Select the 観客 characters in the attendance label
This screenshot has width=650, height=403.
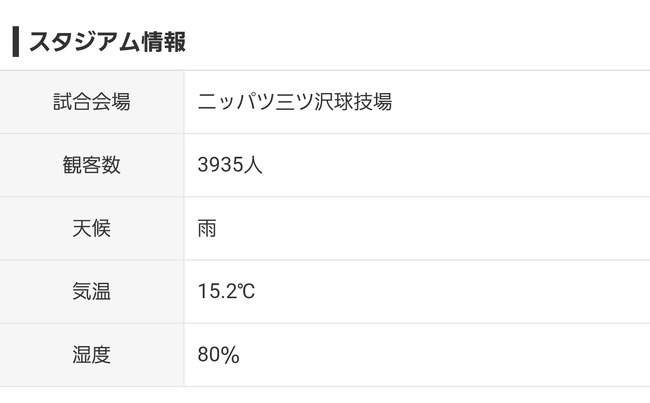click(x=82, y=165)
